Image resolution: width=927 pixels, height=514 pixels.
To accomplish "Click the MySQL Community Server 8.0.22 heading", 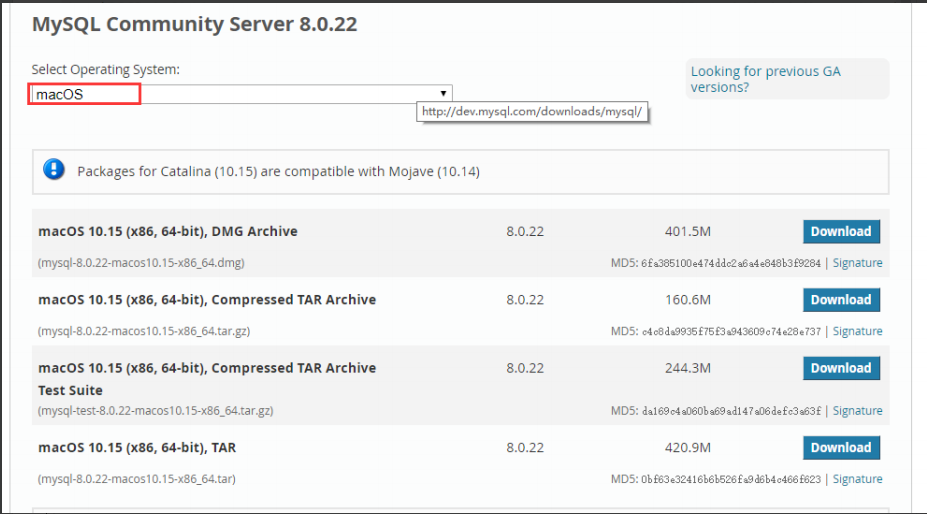I will (x=195, y=24).
